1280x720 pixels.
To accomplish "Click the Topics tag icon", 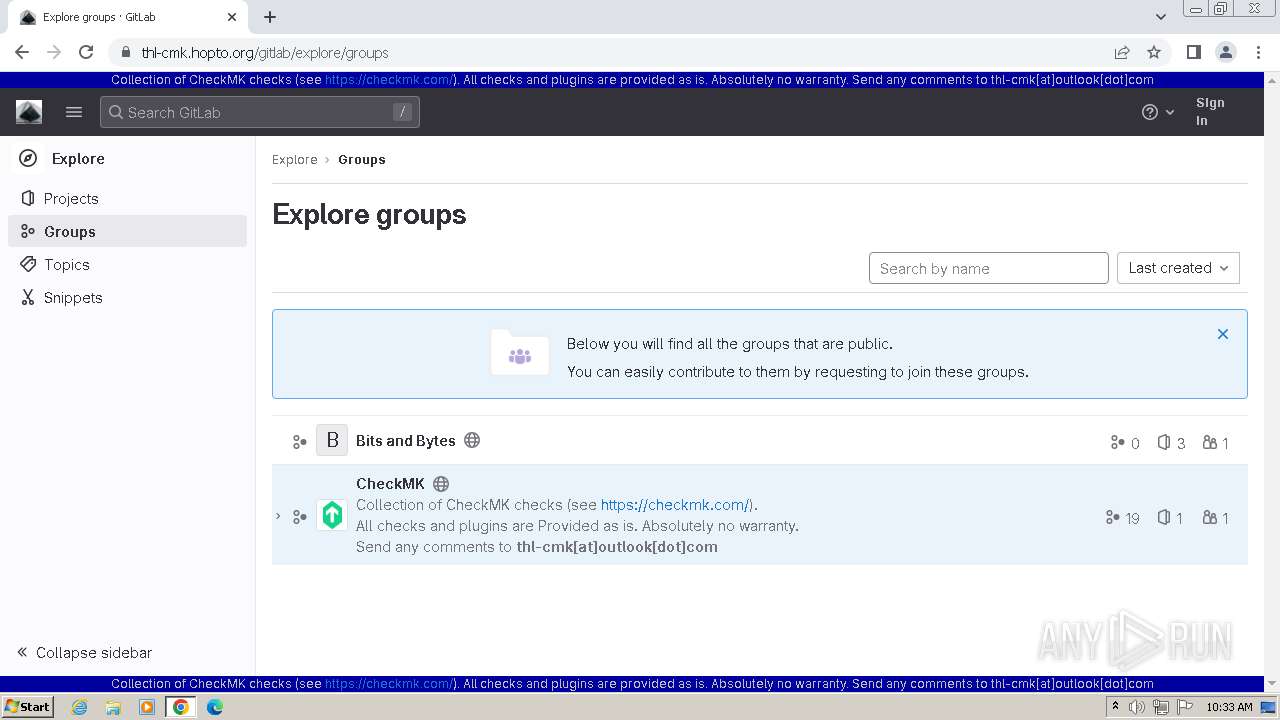I will click(28, 264).
